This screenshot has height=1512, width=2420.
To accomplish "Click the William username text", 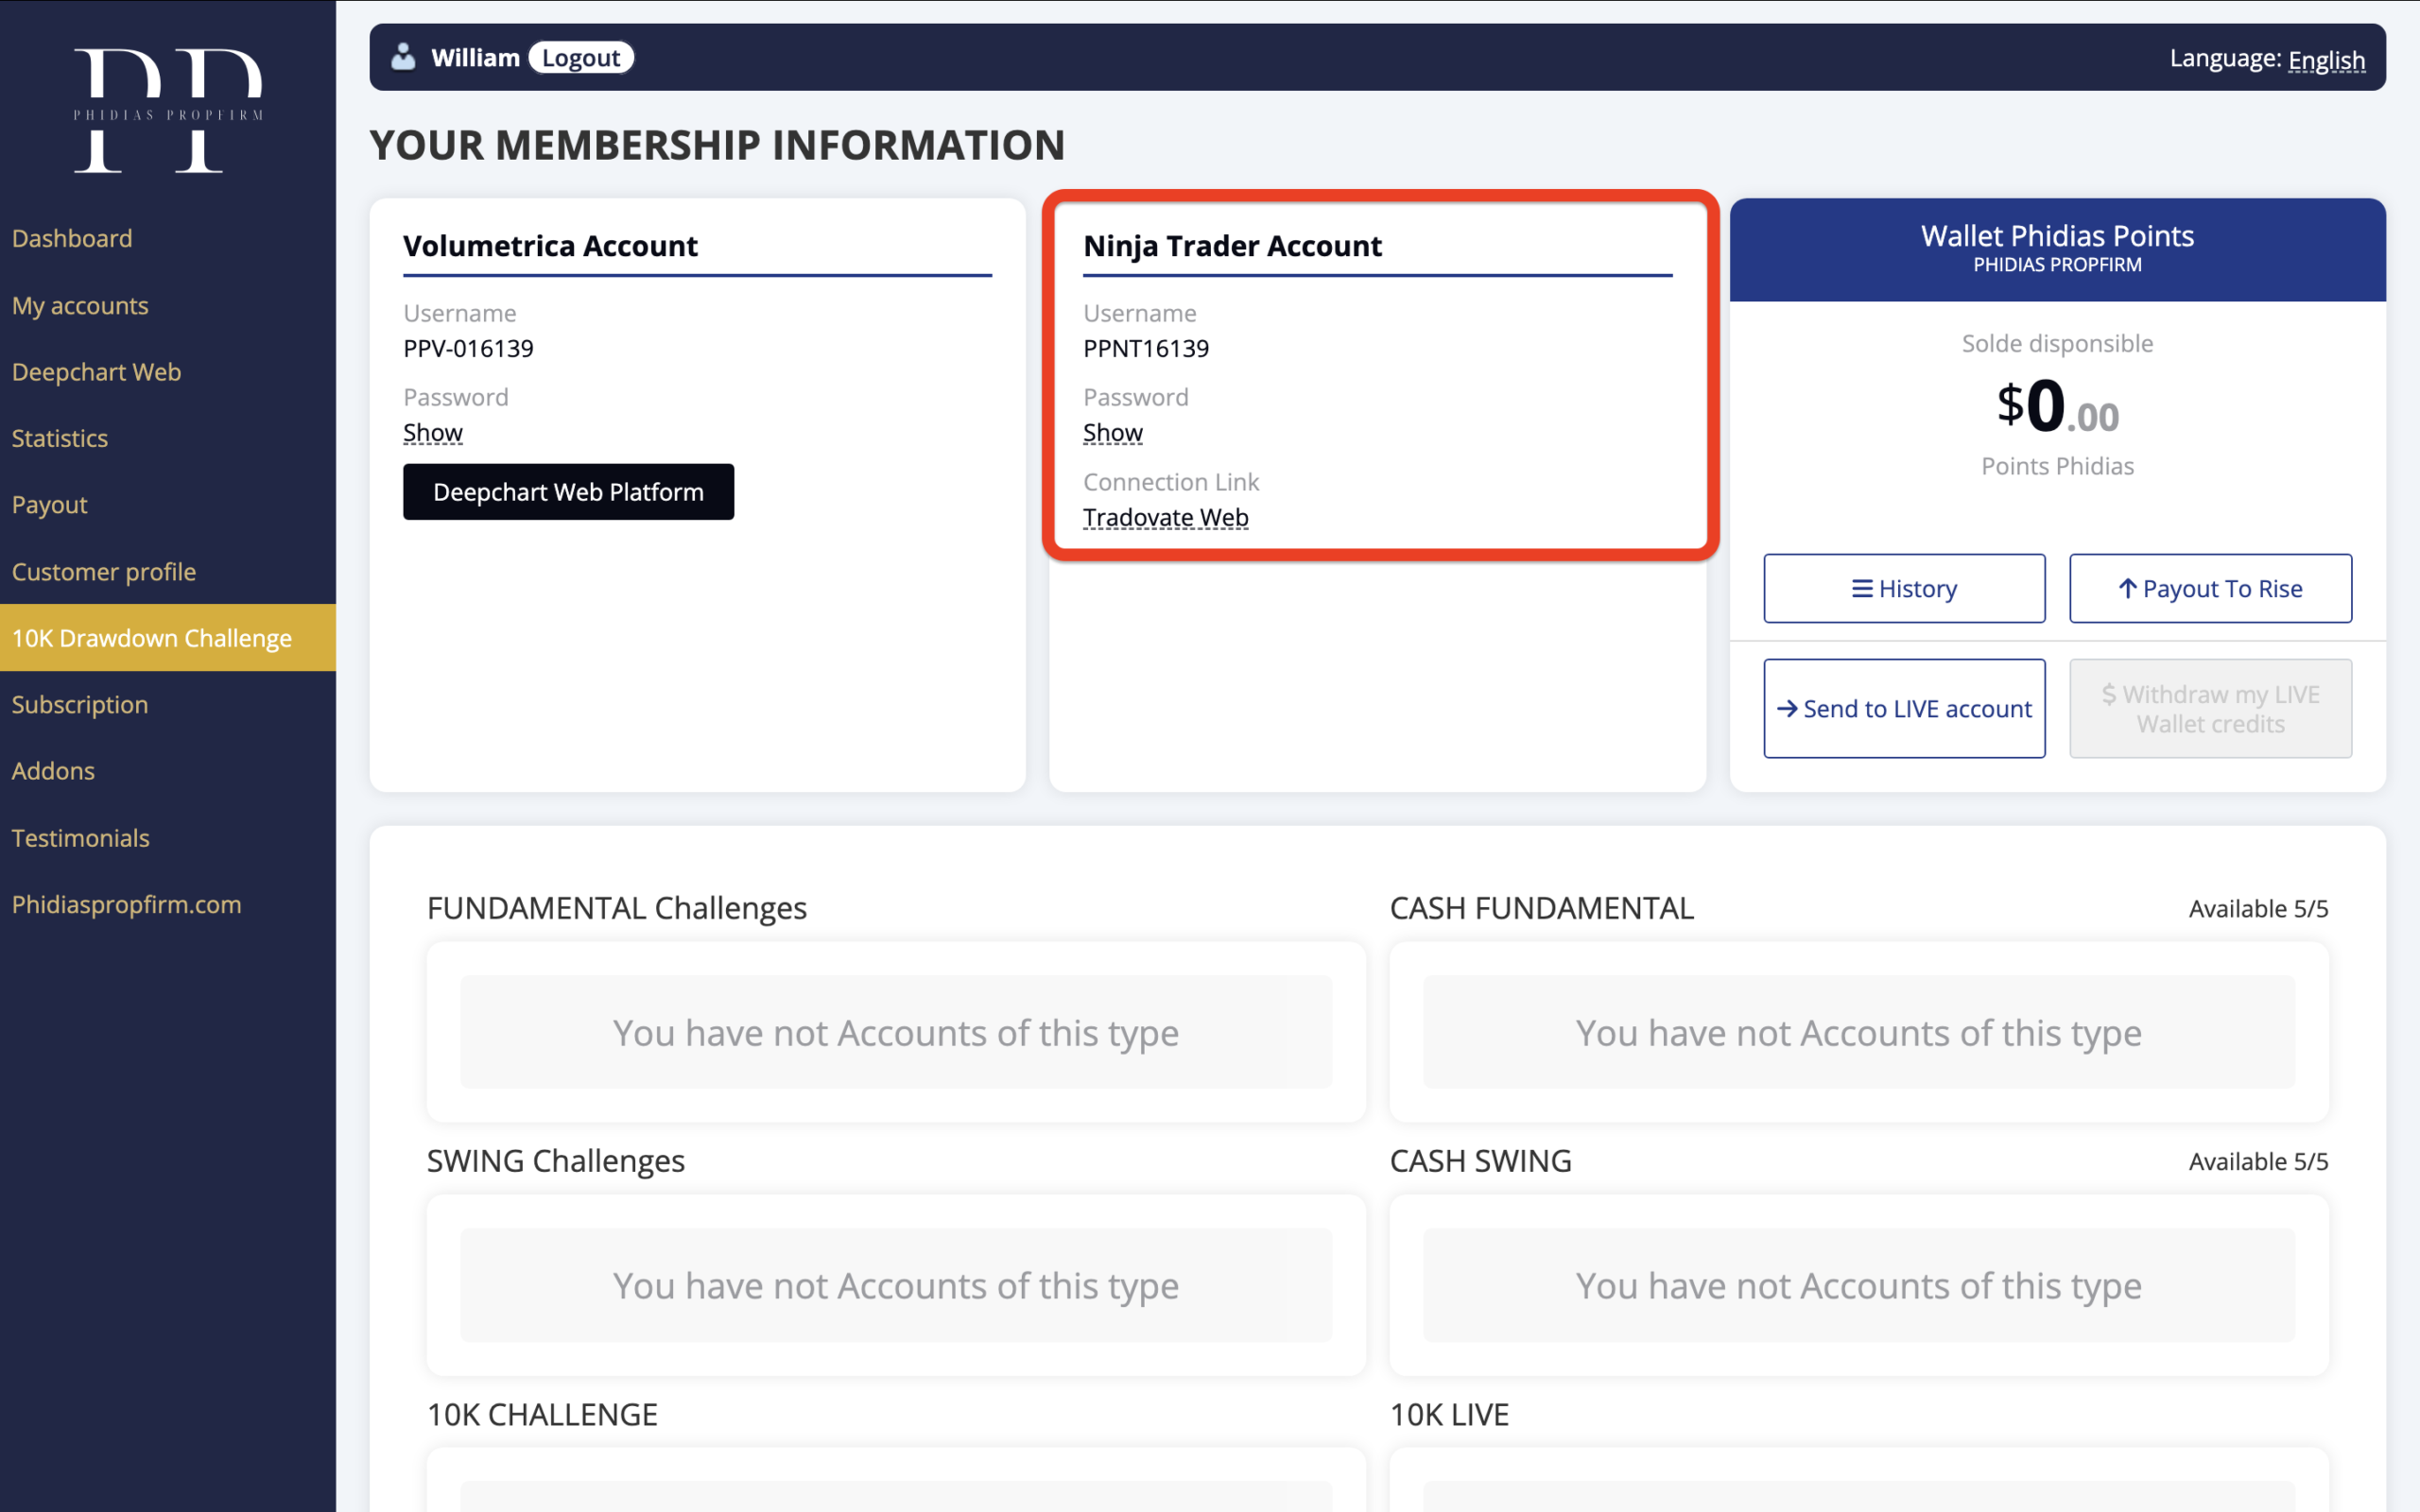I will click(x=475, y=58).
